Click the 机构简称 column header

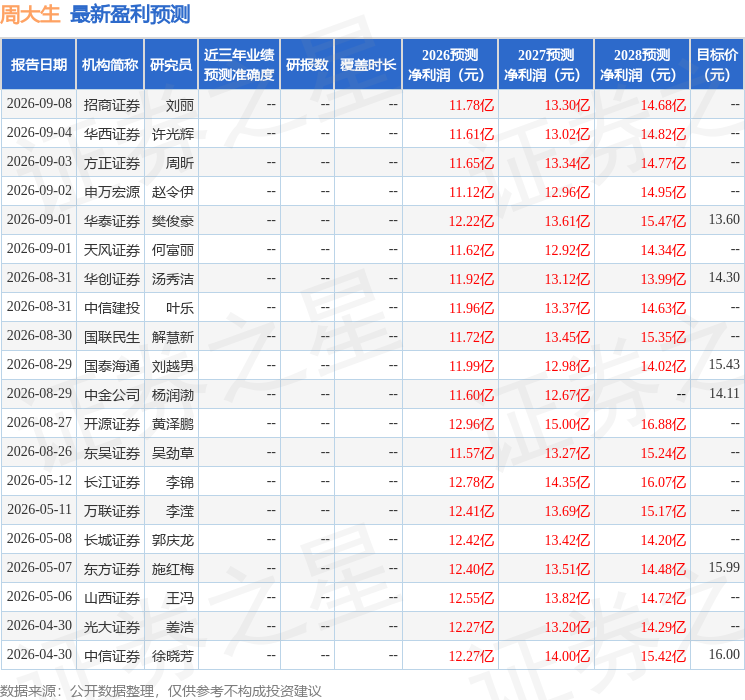click(110, 65)
